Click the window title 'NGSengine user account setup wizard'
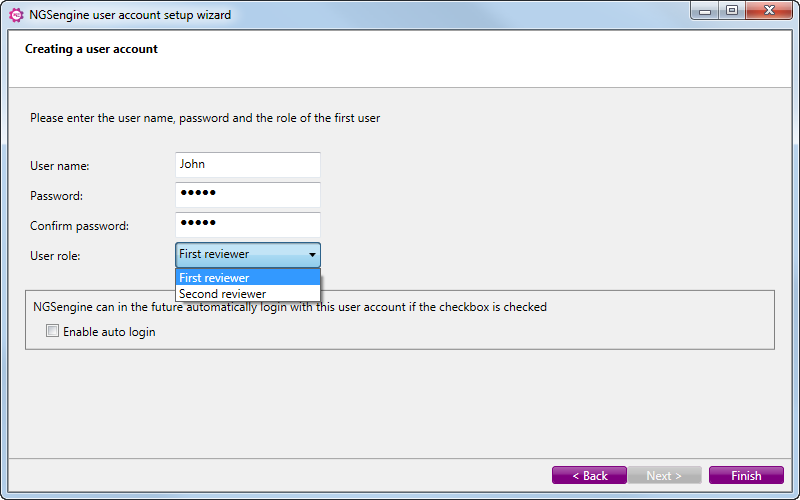Viewport: 800px width, 500px height. pyautogui.click(x=130, y=15)
